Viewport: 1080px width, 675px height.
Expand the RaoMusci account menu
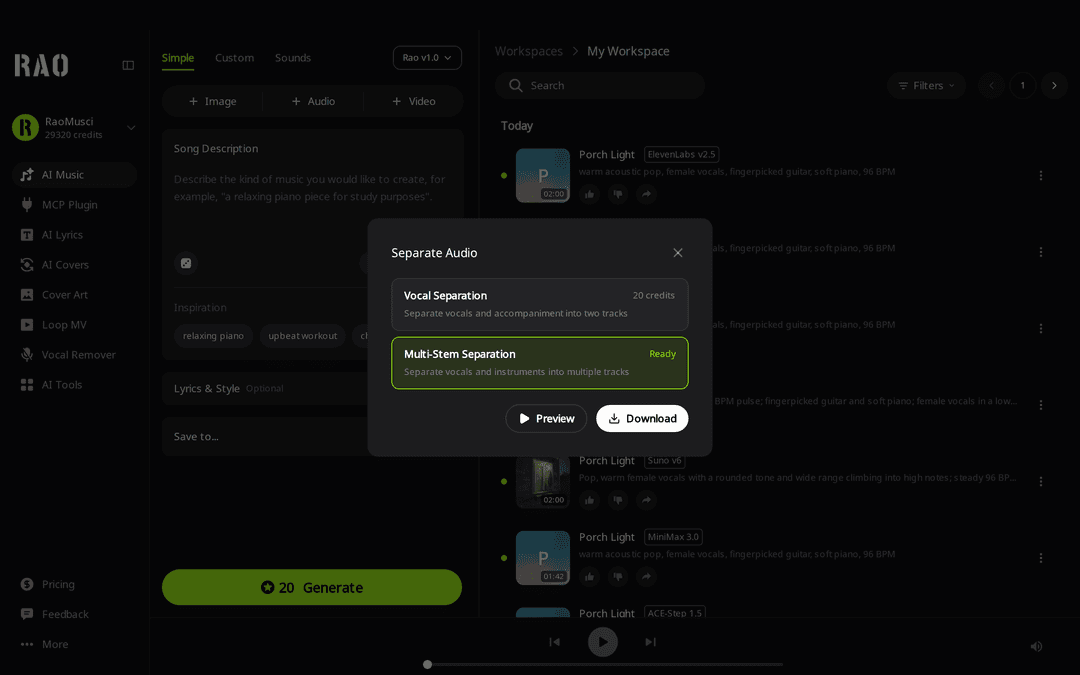[131, 127]
